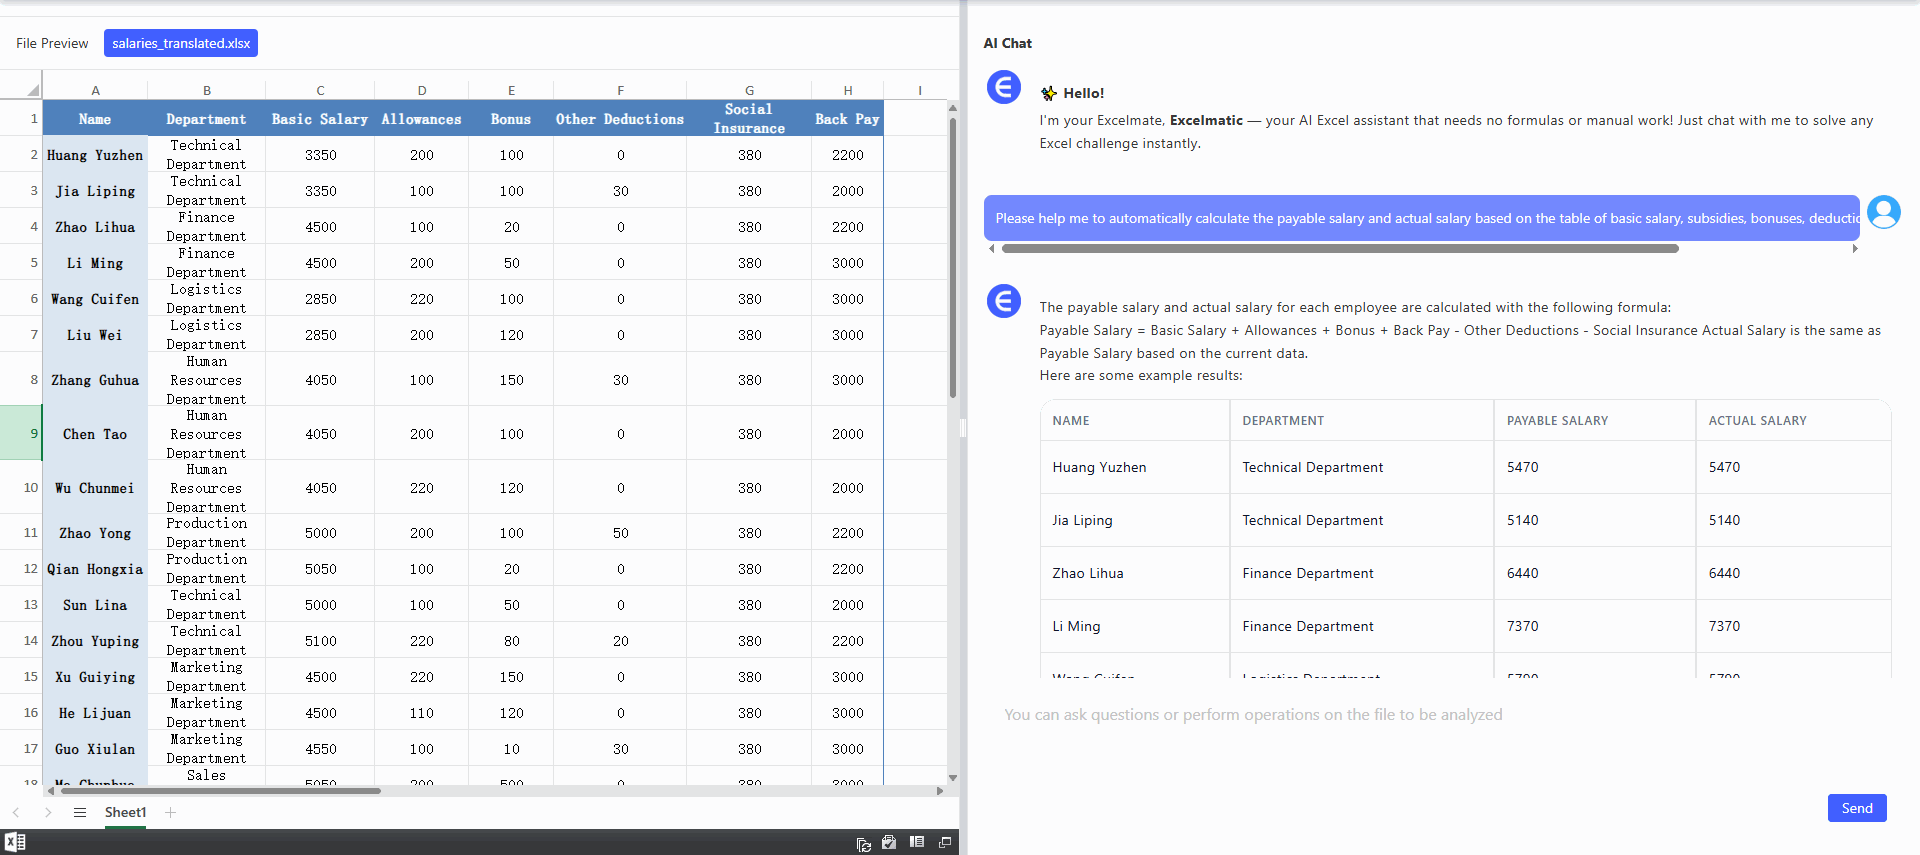
Task: Click the reading layout icon in the status bar
Action: (917, 843)
